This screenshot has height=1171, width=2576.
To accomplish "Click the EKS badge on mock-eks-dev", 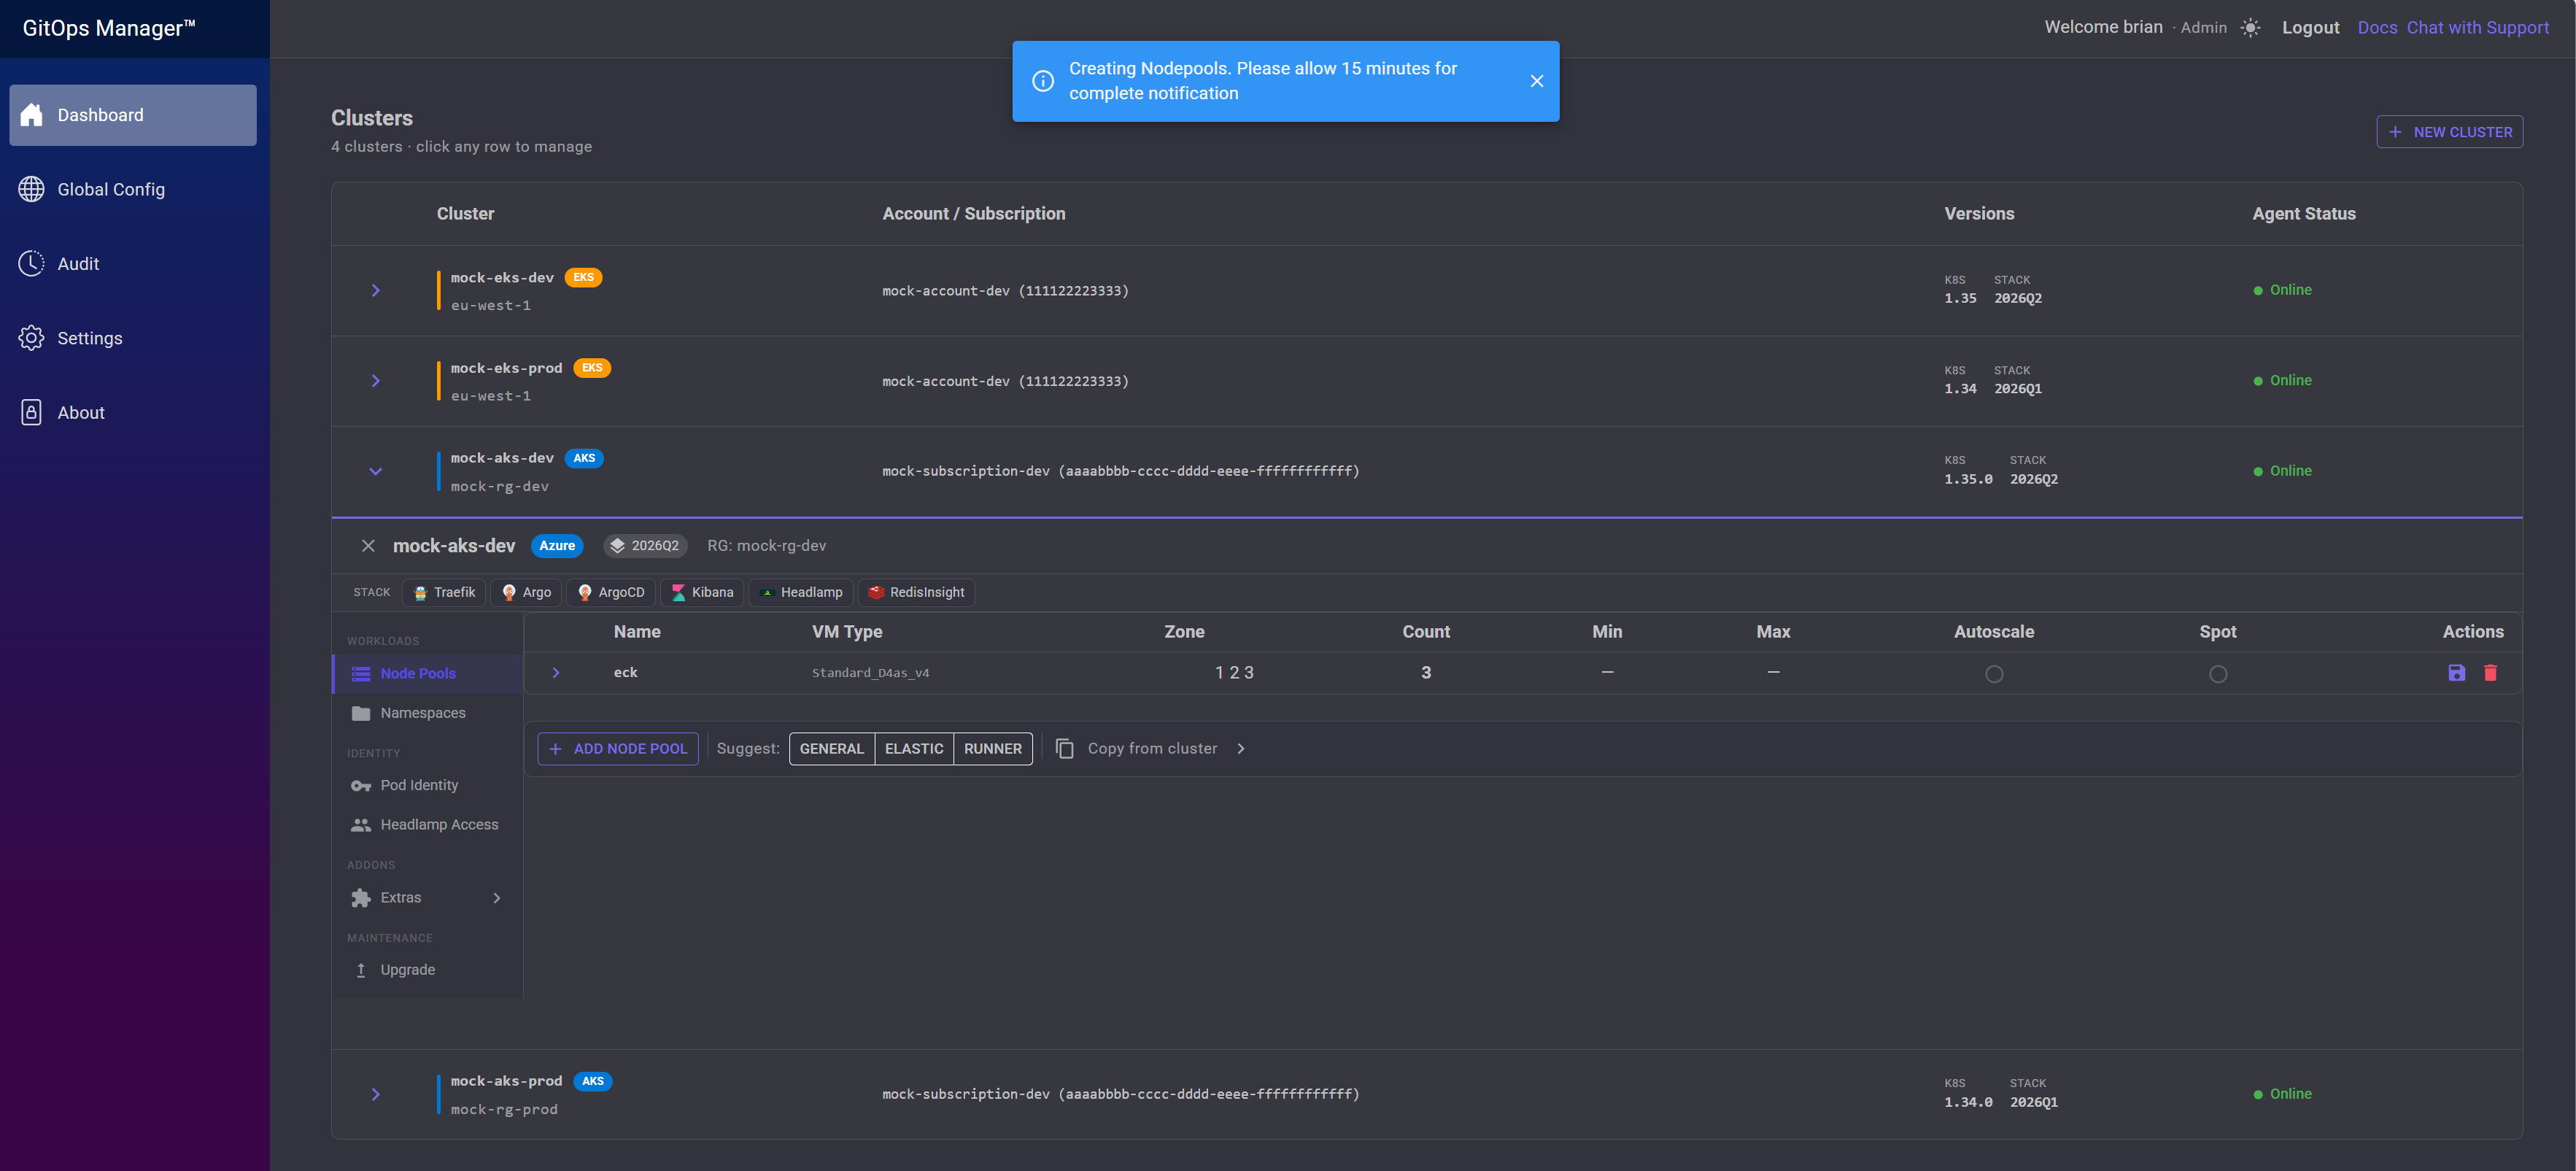I will pyautogui.click(x=583, y=278).
